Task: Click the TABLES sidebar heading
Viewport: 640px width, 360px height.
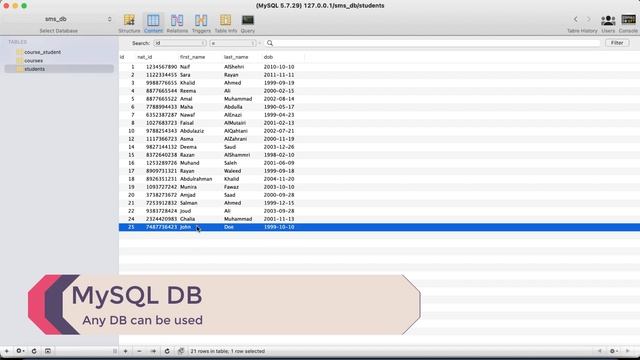Action: [x=18, y=42]
